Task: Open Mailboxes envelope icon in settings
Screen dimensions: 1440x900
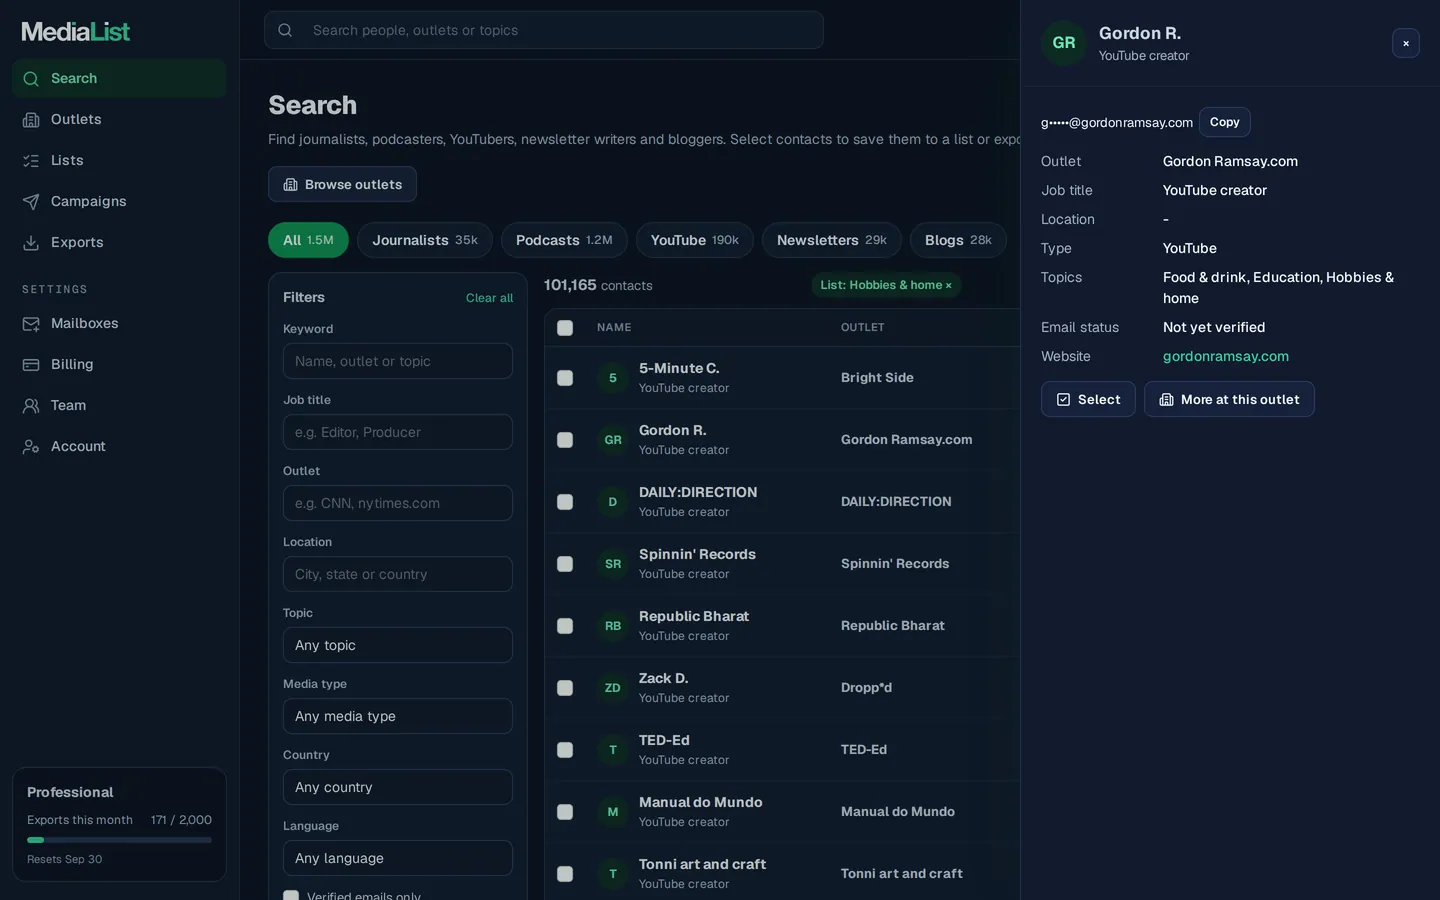Action: [x=31, y=324]
